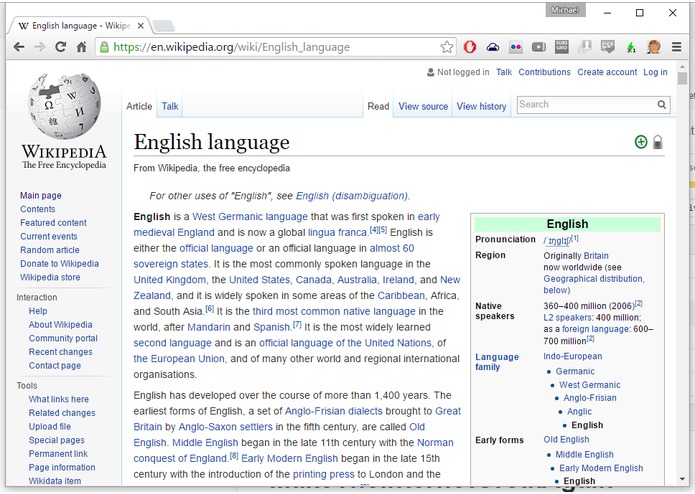
Task: Select the View source tab
Action: point(423,106)
